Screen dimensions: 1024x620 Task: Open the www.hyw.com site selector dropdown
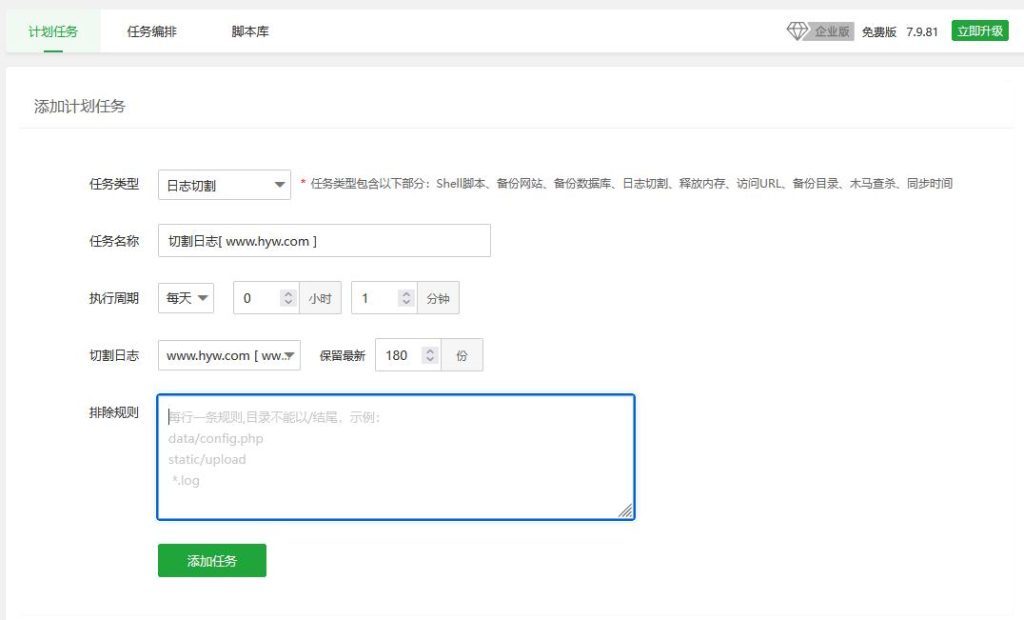click(229, 355)
